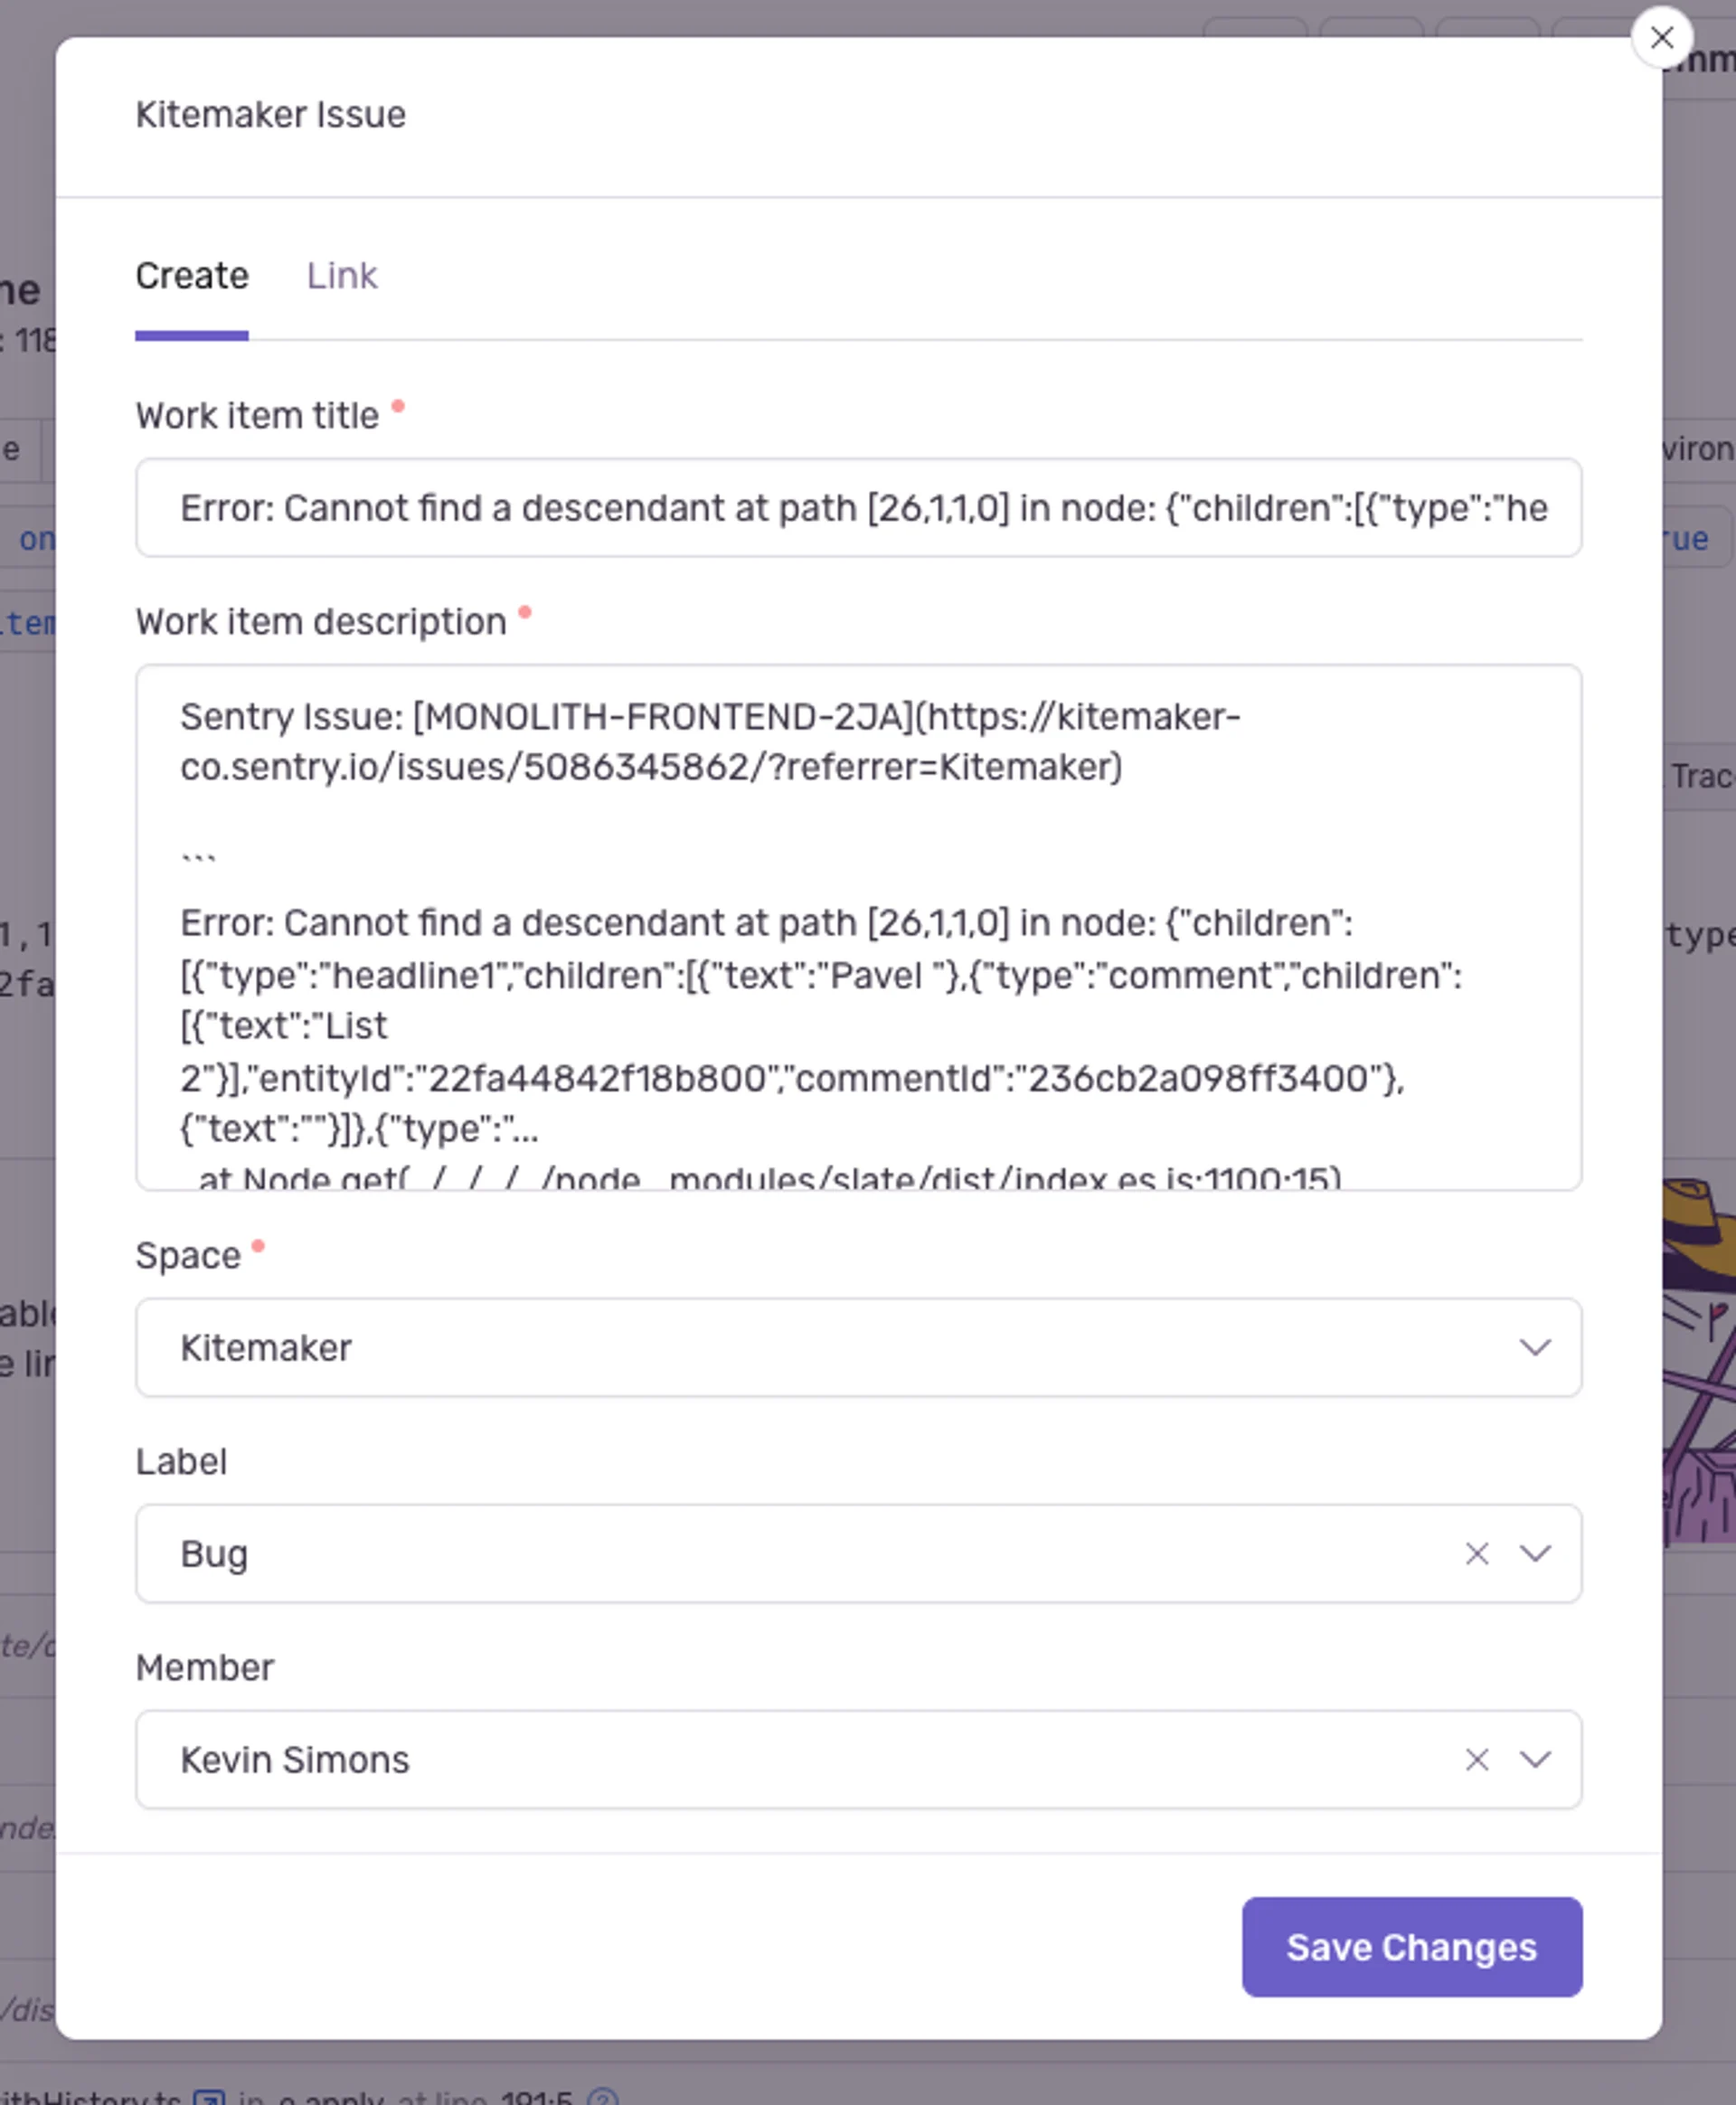Viewport: 1736px width, 2105px height.
Task: Click the Kitemaker Issue dialog heading
Action: [x=271, y=115]
